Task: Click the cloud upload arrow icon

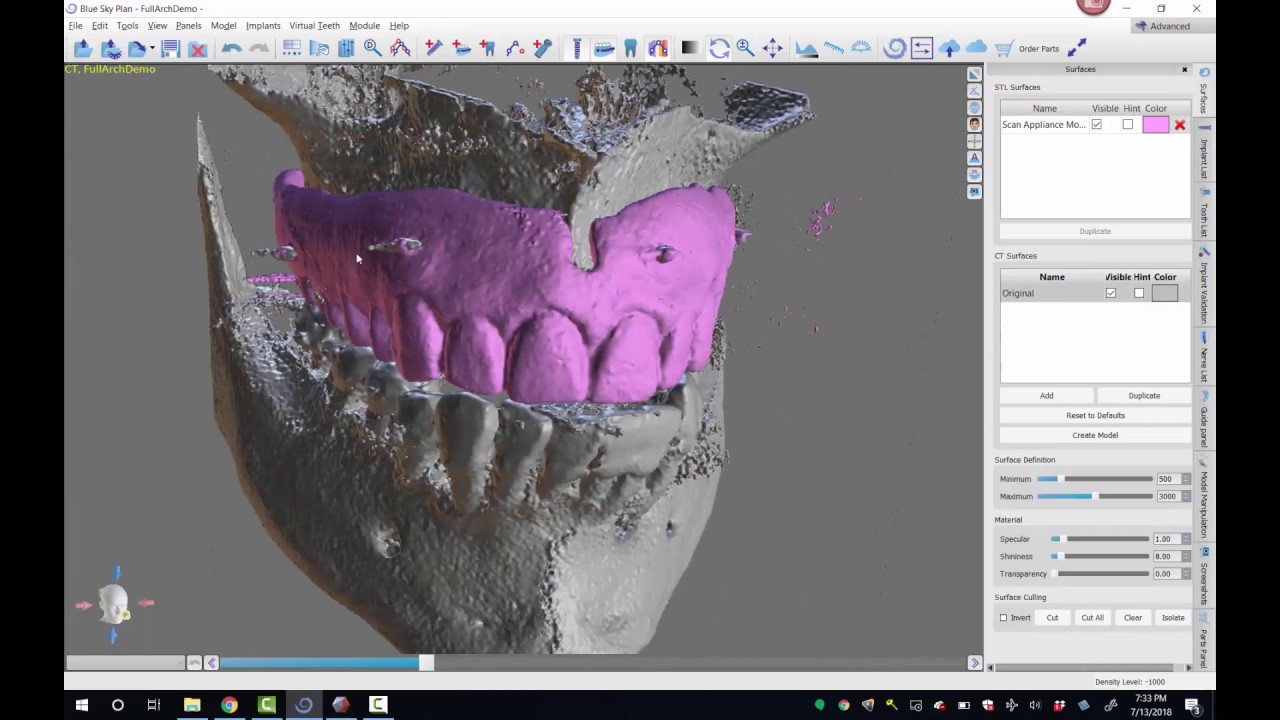Action: [949, 48]
